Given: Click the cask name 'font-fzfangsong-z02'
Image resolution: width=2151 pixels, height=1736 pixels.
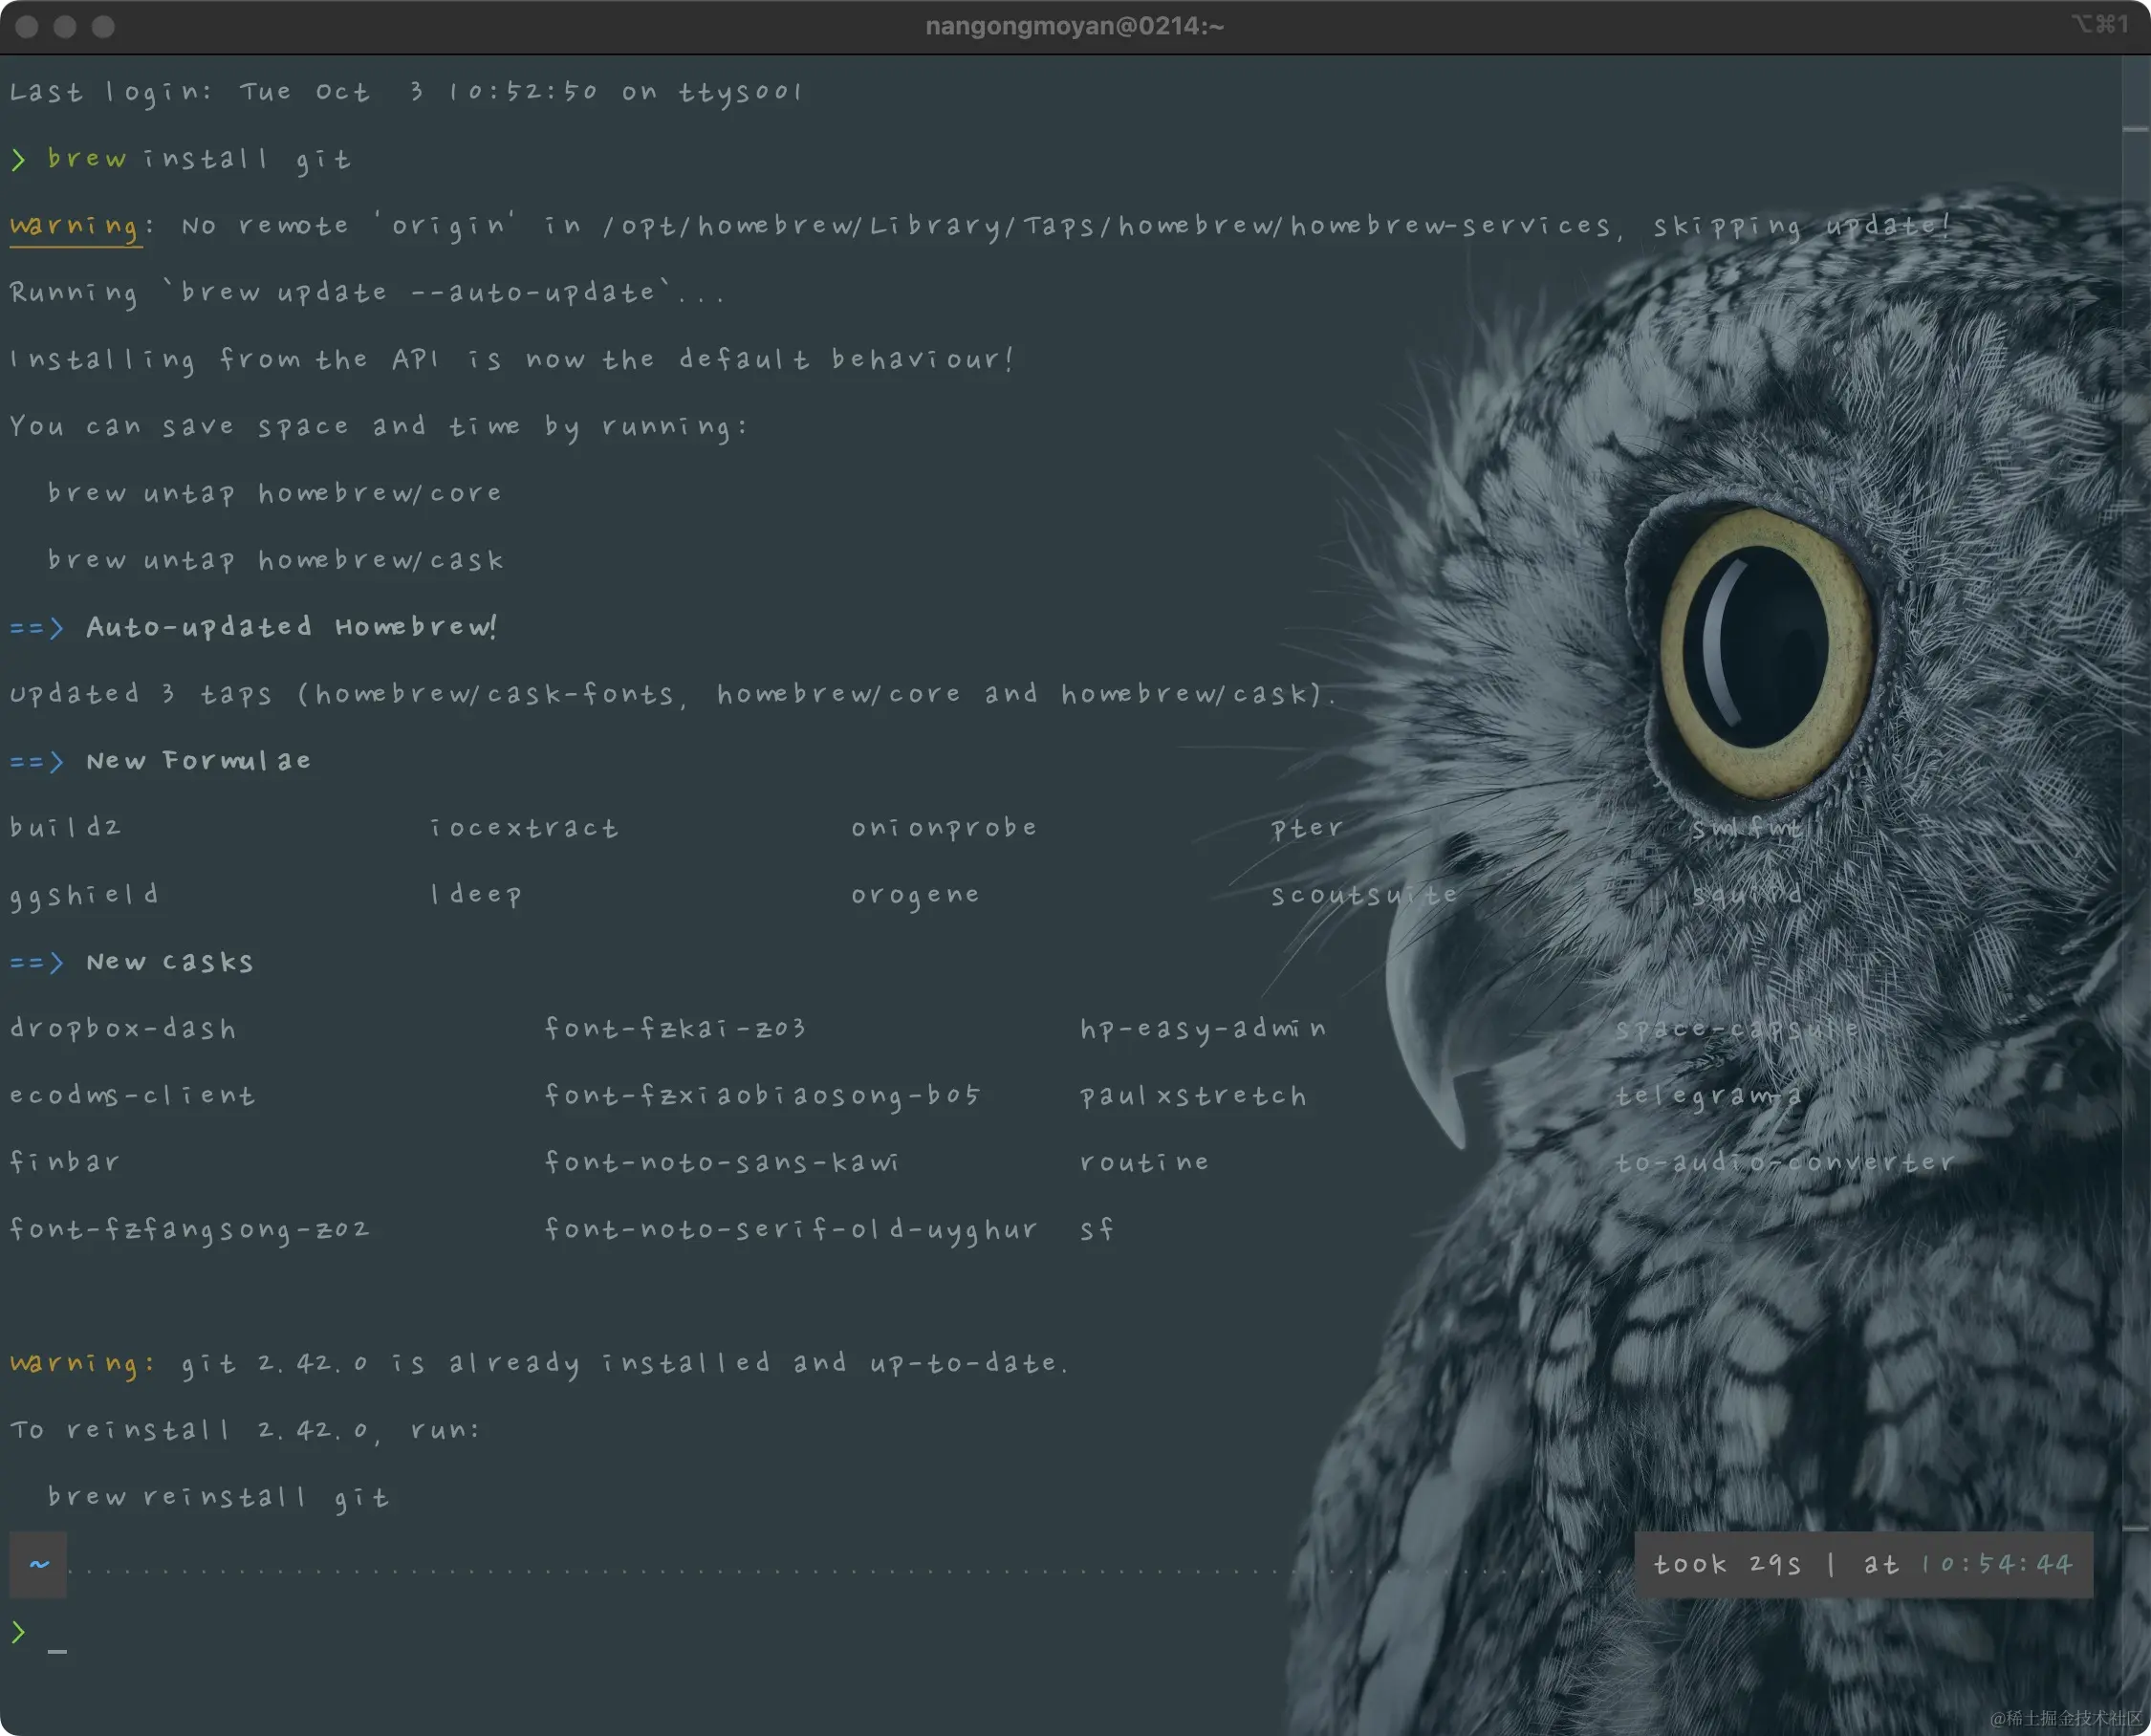Looking at the screenshot, I should [x=190, y=1229].
